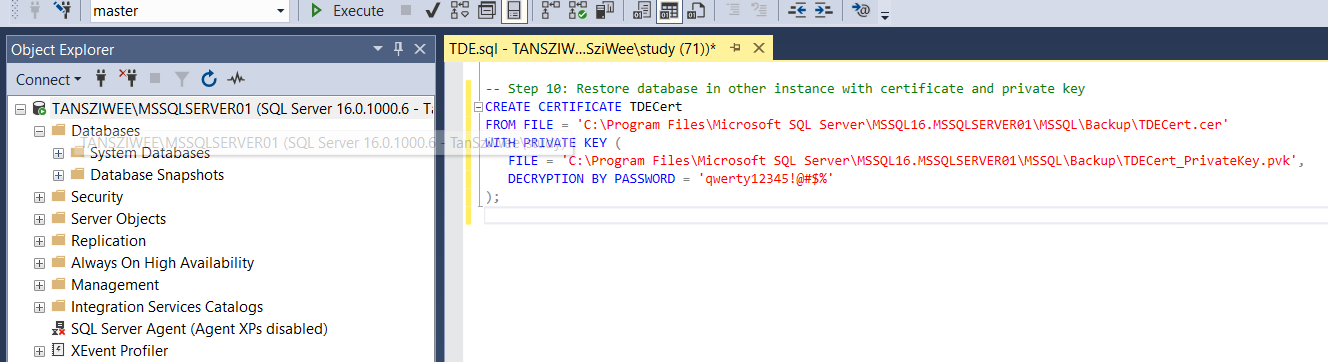Open the Connect dropdown in Object Explorer

tap(48, 79)
